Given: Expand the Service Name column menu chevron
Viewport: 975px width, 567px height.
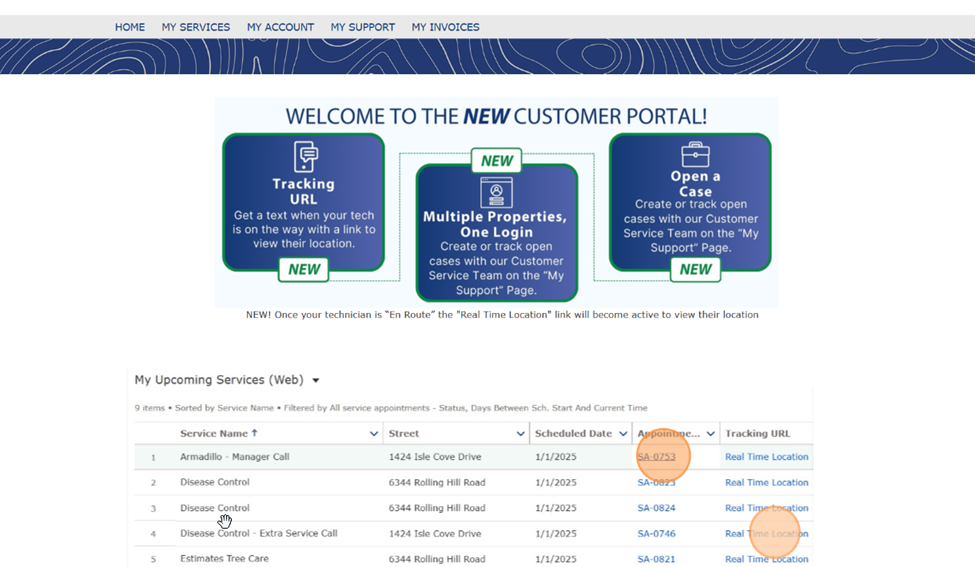Looking at the screenshot, I should click(373, 434).
